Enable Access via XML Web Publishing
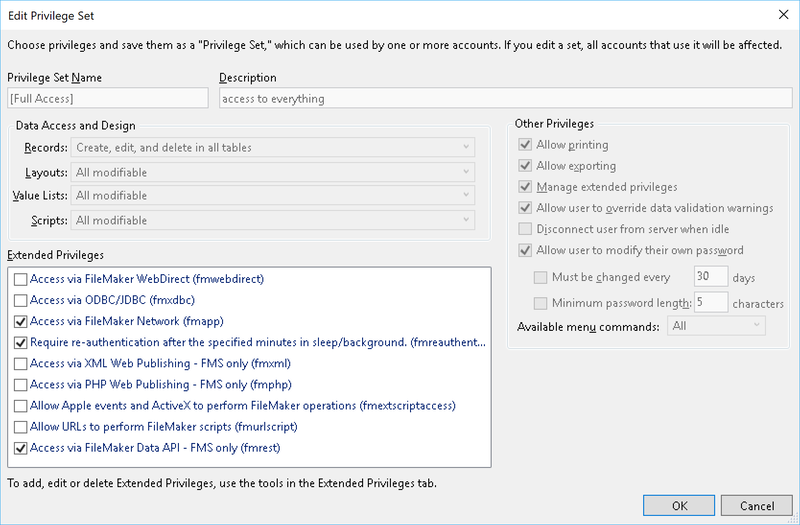Image resolution: width=800 pixels, height=525 pixels. 20,364
